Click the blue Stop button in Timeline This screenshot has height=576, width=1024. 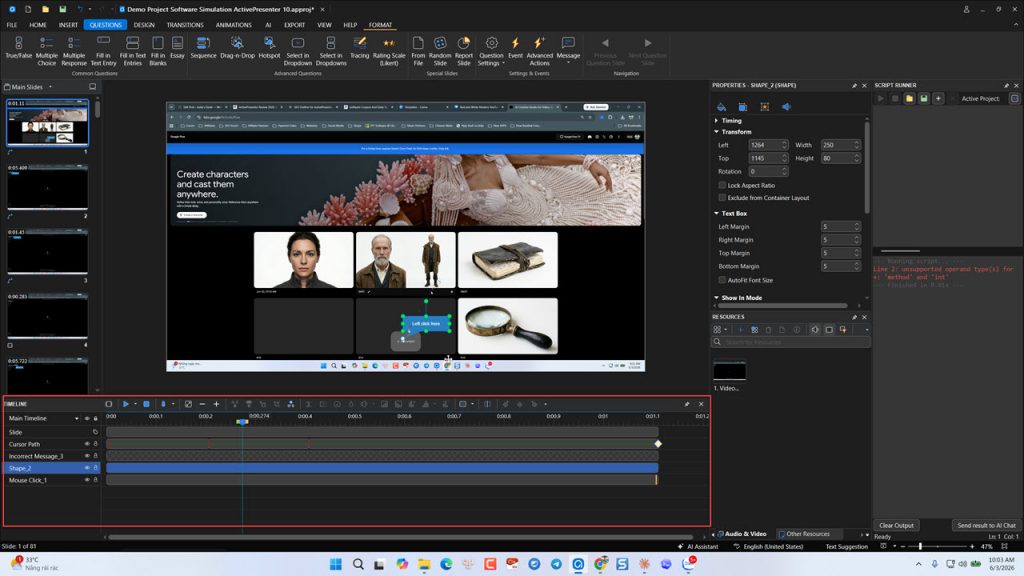[x=146, y=404]
